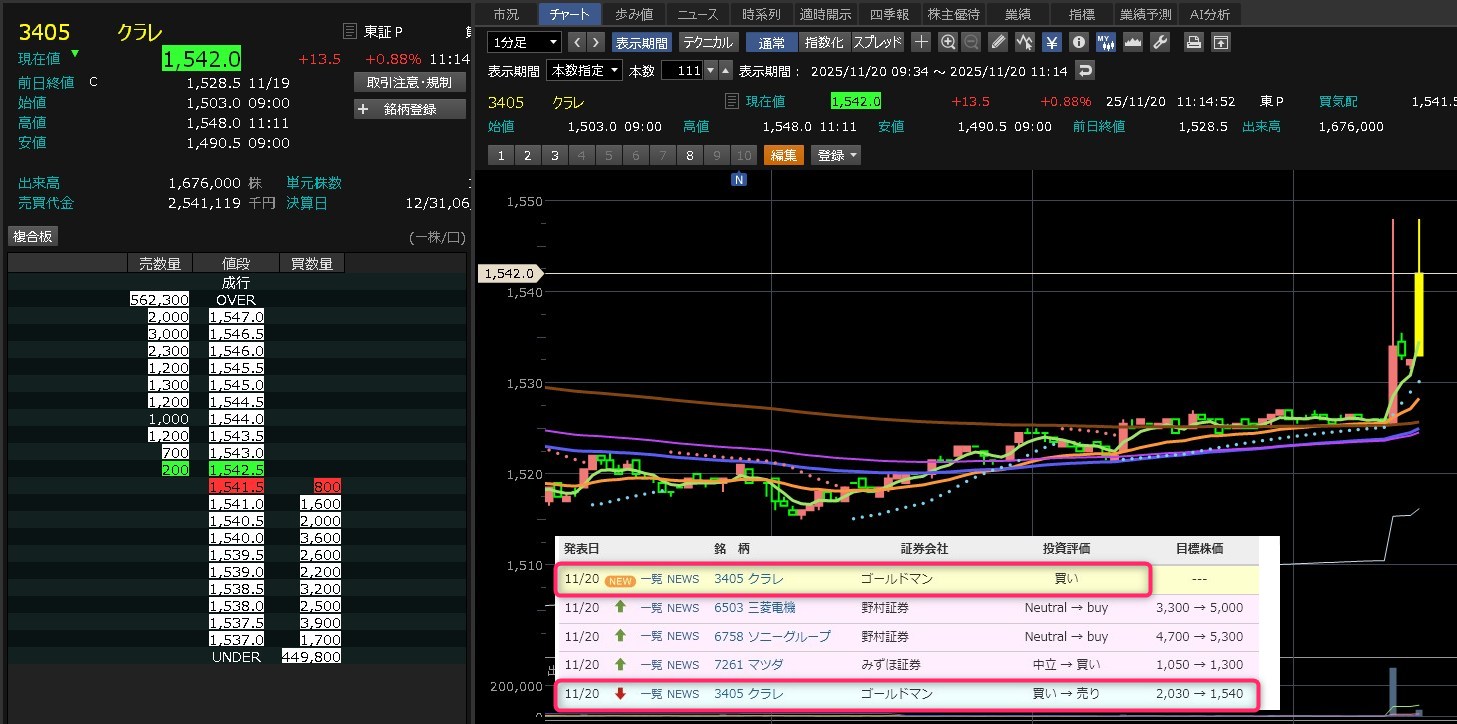Toggle the 指数化 chart mode
Image resolution: width=1457 pixels, height=724 pixels.
pos(824,42)
